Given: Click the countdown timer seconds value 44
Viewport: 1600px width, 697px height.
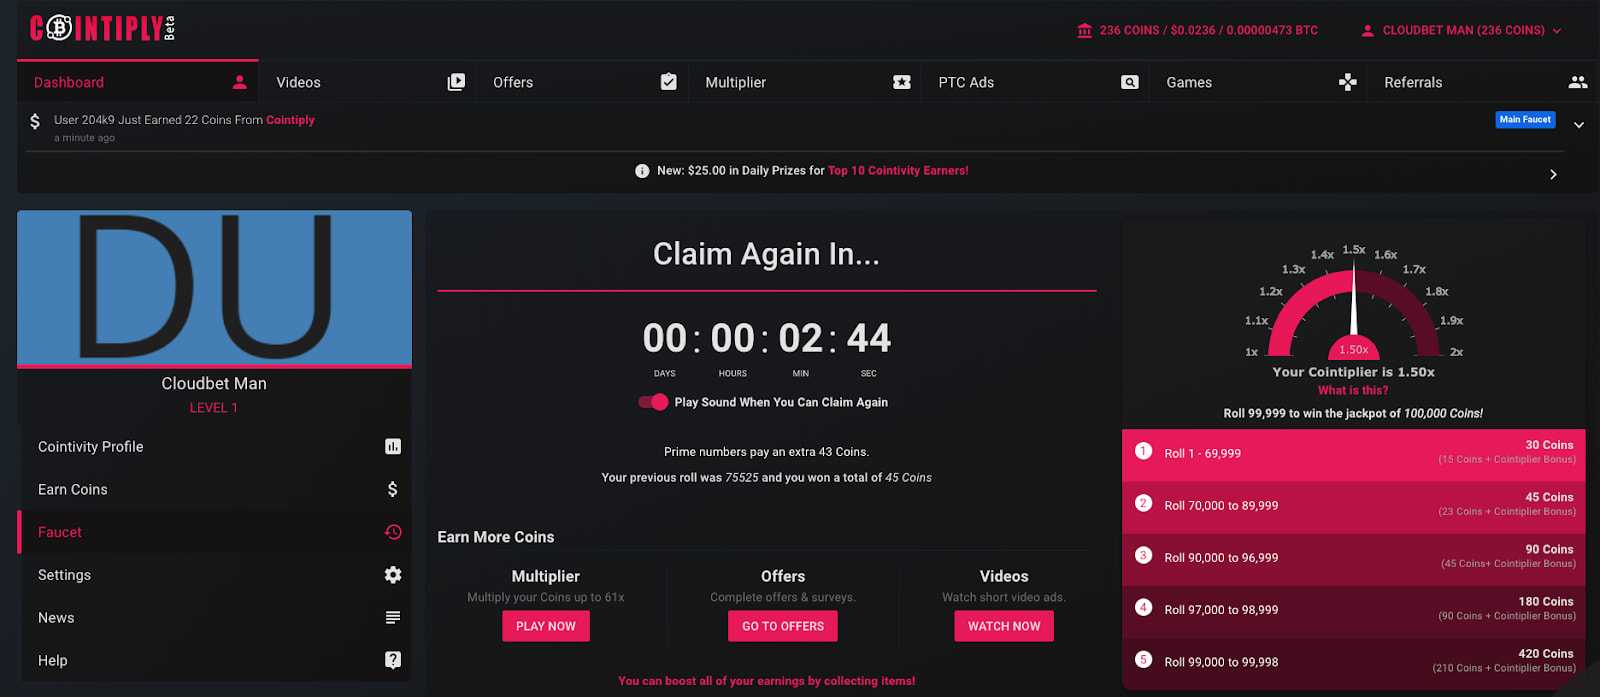Looking at the screenshot, I should [x=869, y=338].
